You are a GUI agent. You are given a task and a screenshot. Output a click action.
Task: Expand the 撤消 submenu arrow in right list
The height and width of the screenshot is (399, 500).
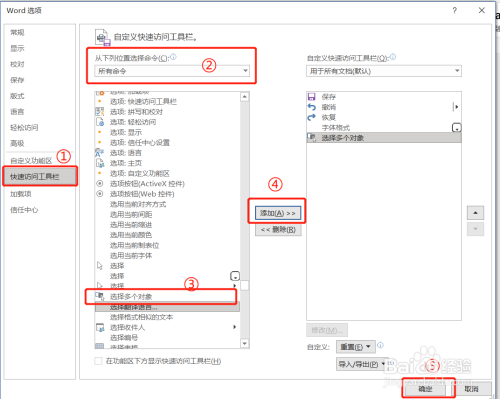[456, 107]
